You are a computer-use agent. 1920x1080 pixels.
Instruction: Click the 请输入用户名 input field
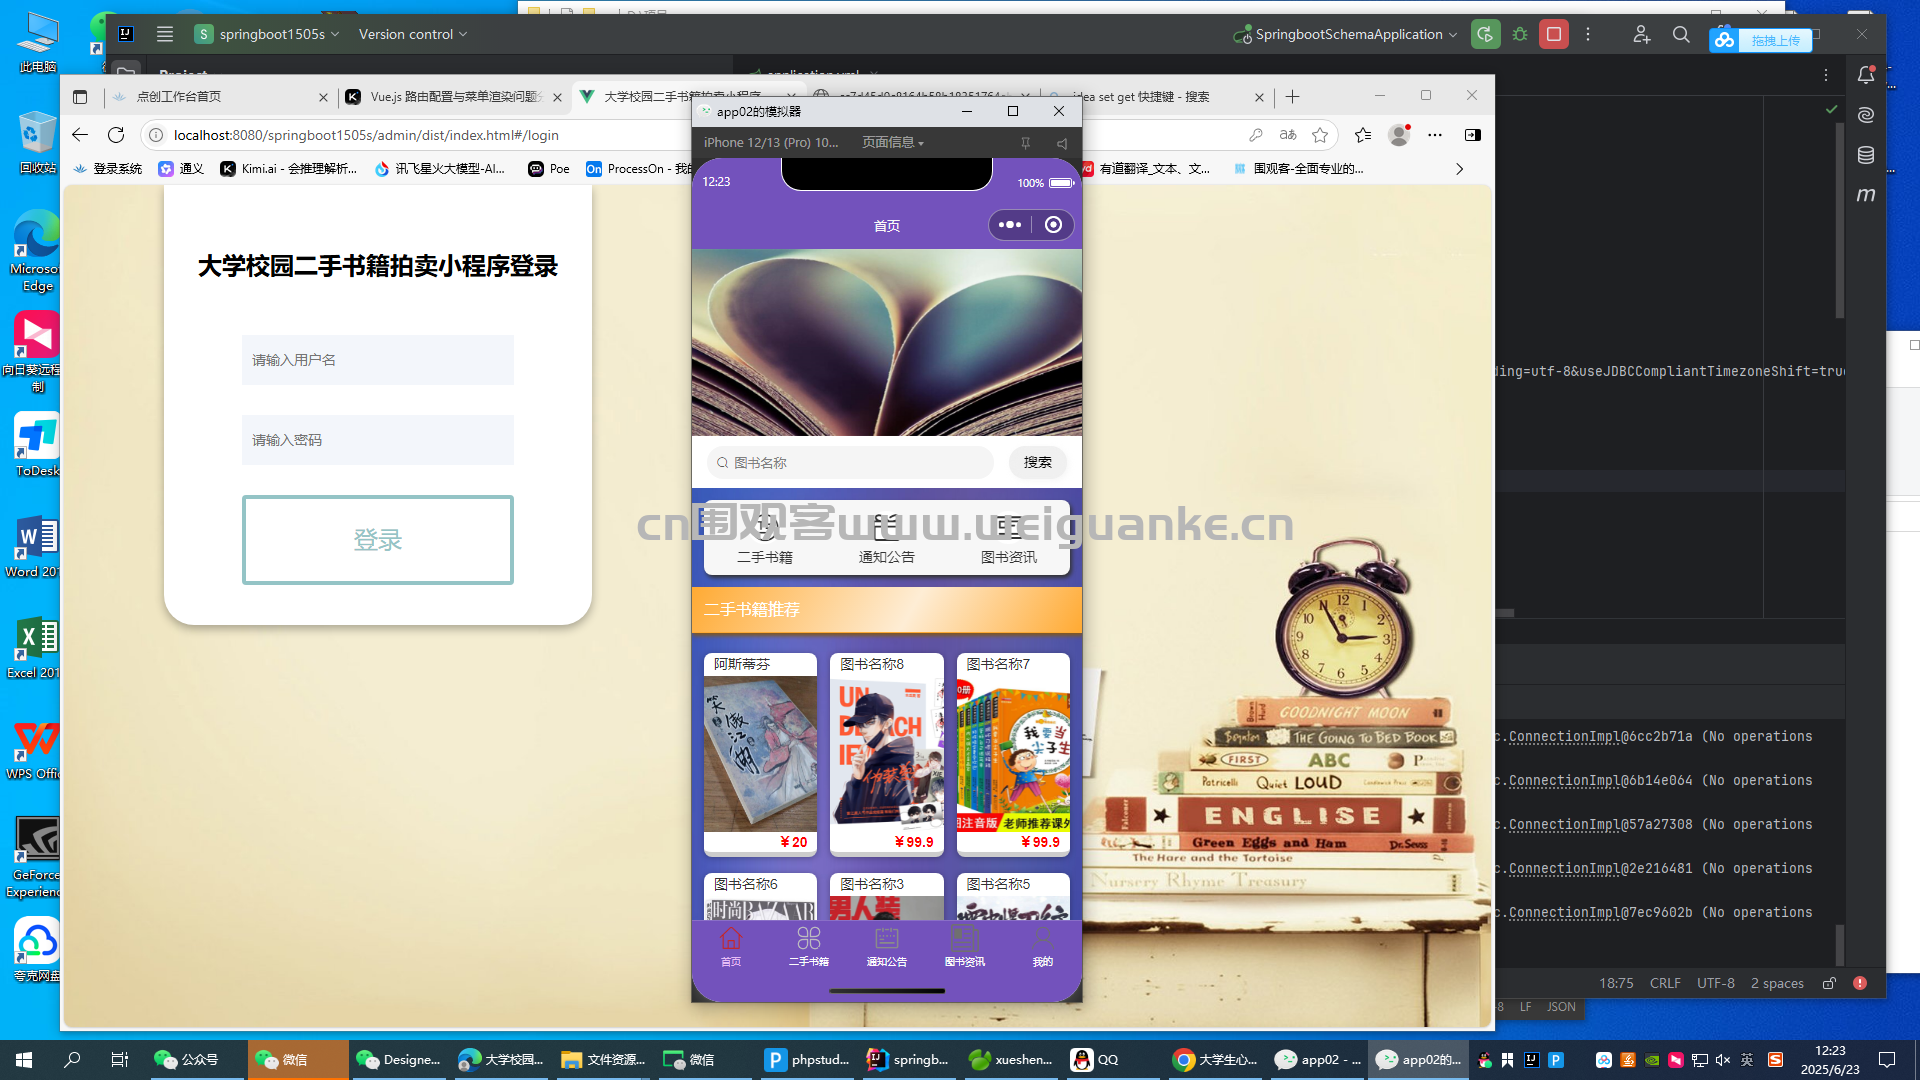click(377, 360)
